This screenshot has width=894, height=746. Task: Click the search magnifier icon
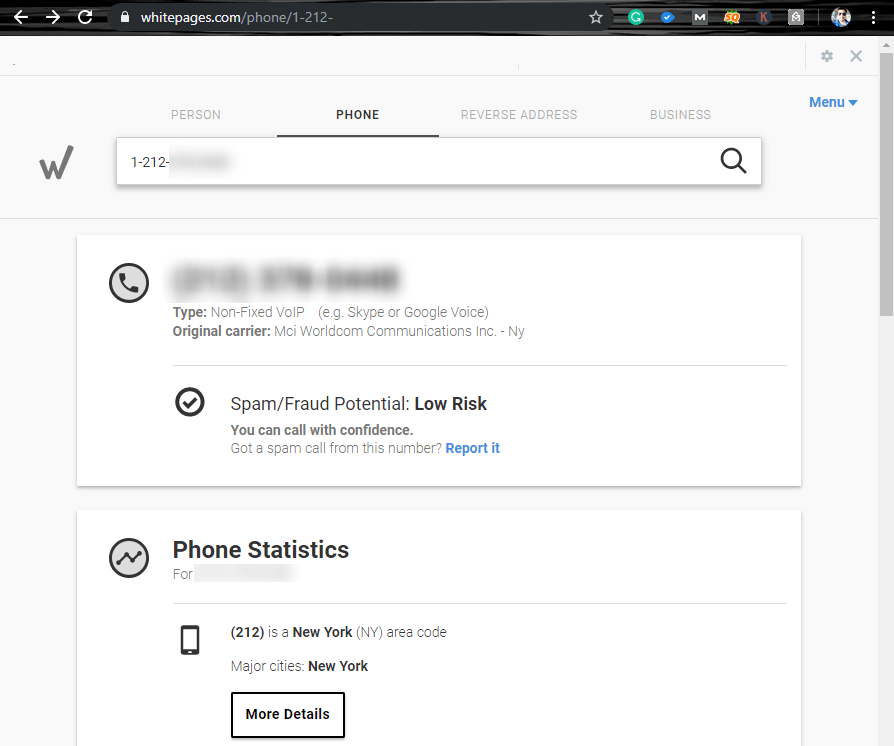click(x=733, y=161)
